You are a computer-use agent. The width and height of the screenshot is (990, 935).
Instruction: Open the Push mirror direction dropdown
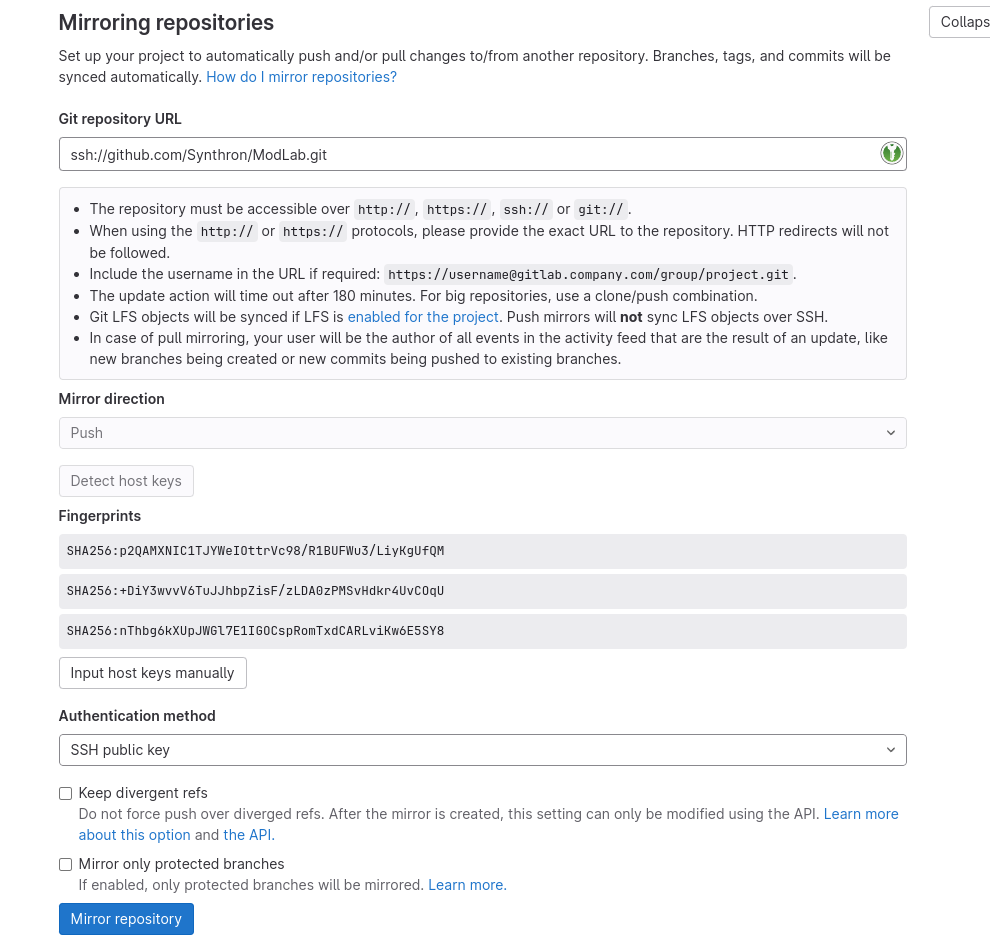[482, 433]
